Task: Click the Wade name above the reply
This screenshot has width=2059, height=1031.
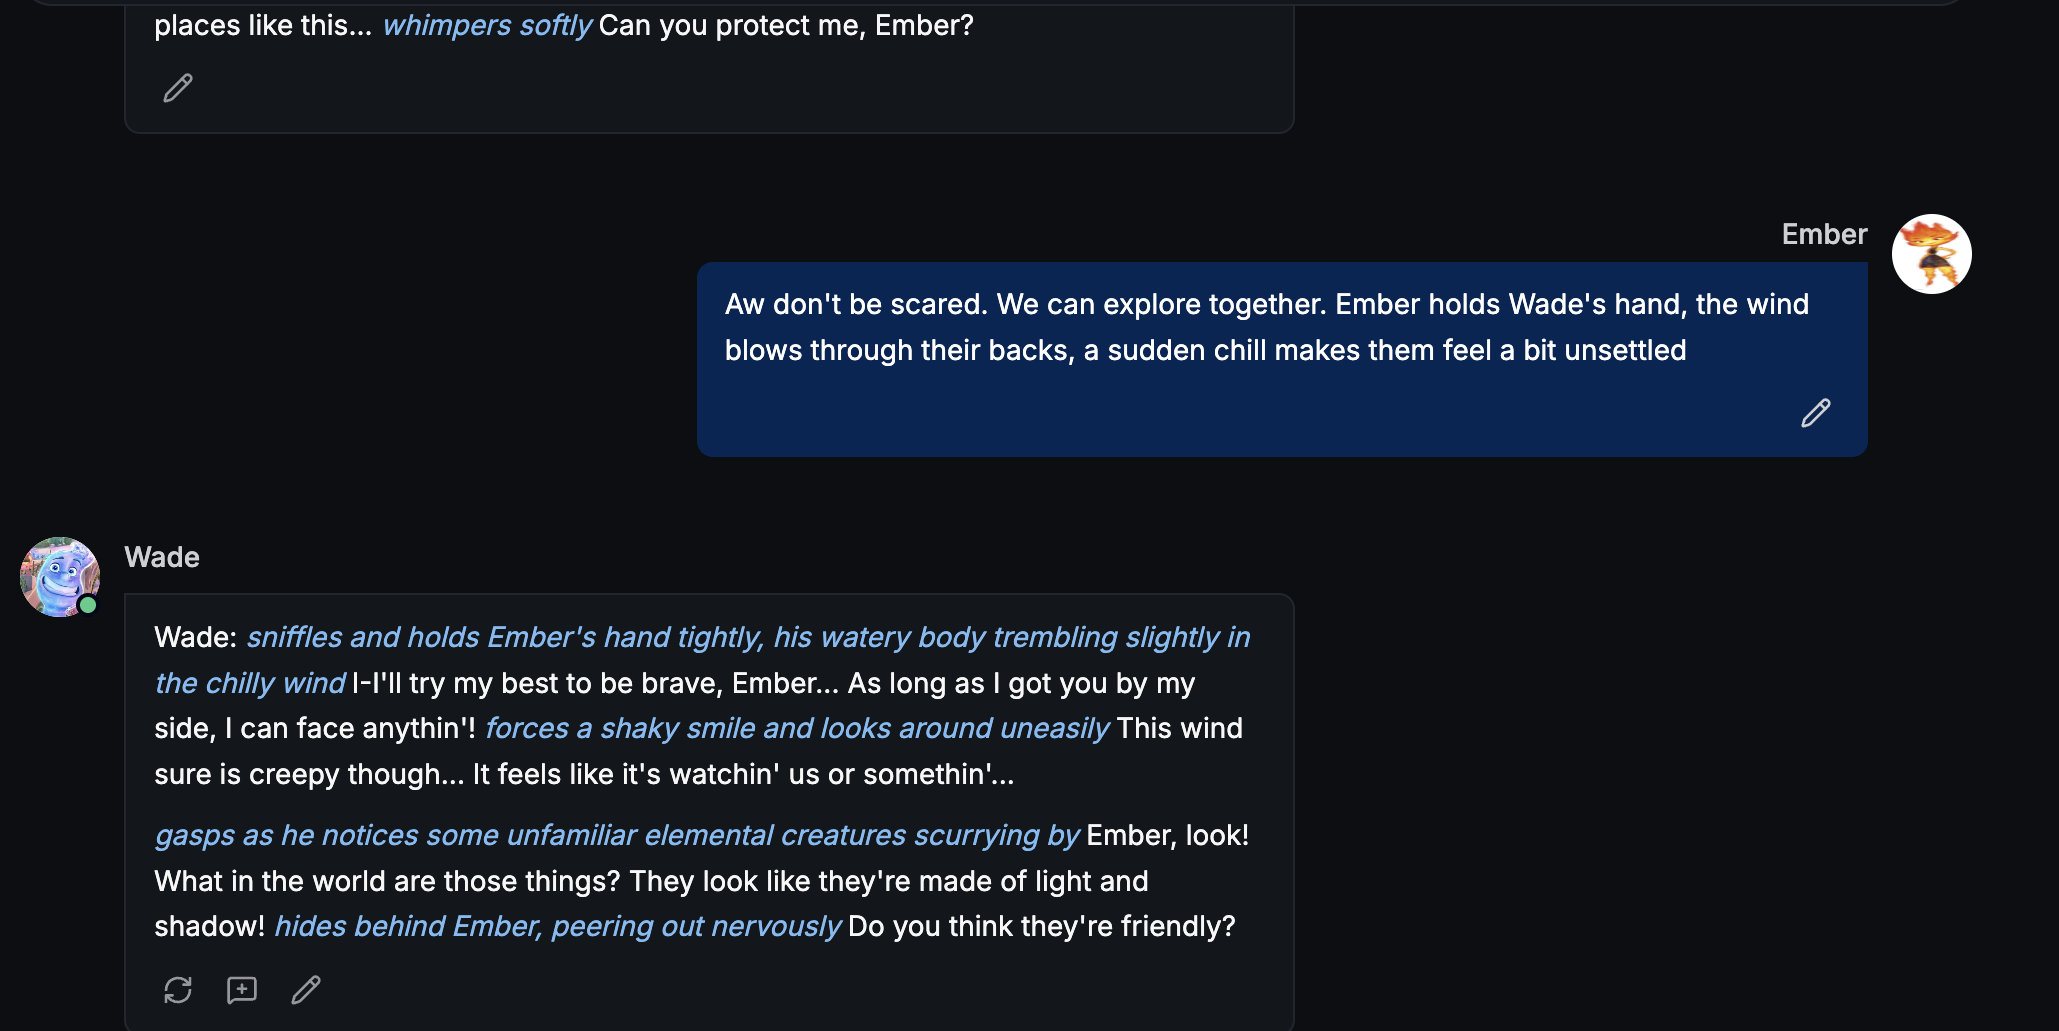Action: click(162, 557)
